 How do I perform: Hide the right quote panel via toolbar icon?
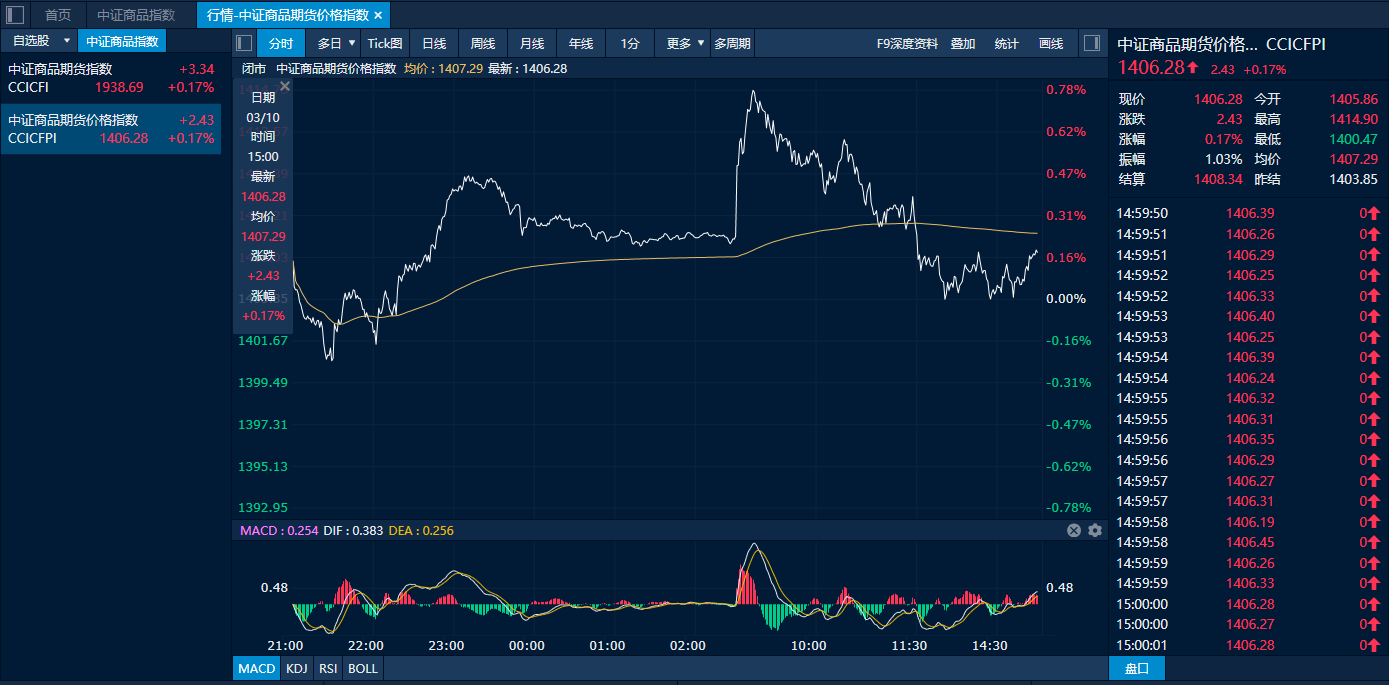coord(1091,43)
